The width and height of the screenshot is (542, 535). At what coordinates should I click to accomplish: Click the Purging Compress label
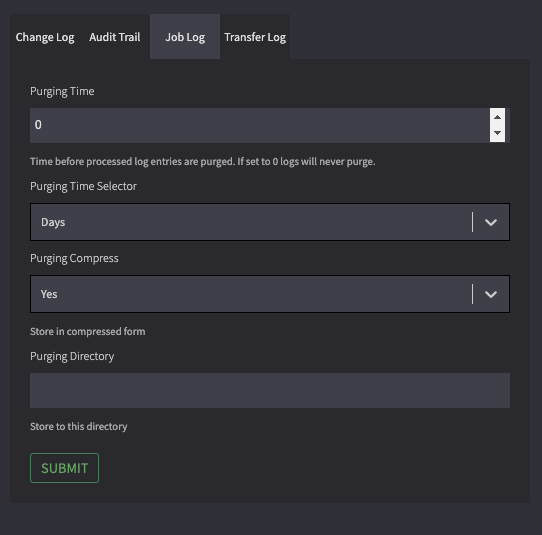74,258
